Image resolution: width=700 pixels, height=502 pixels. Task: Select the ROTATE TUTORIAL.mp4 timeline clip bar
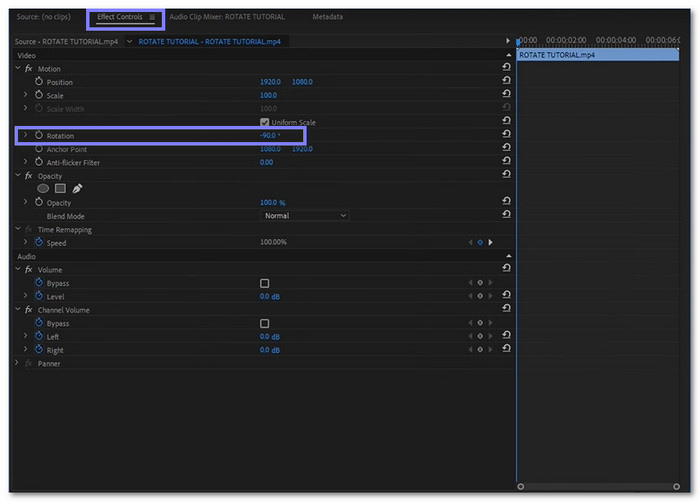pos(598,55)
